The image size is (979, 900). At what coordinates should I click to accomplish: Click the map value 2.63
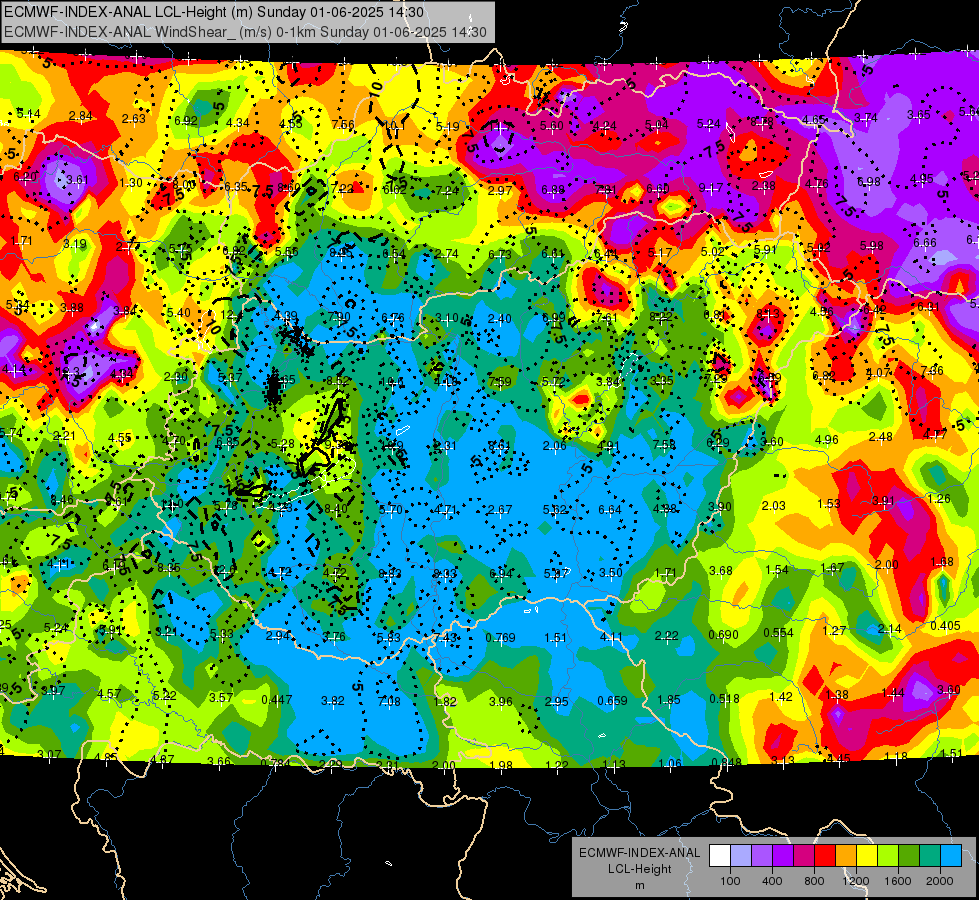click(133, 119)
